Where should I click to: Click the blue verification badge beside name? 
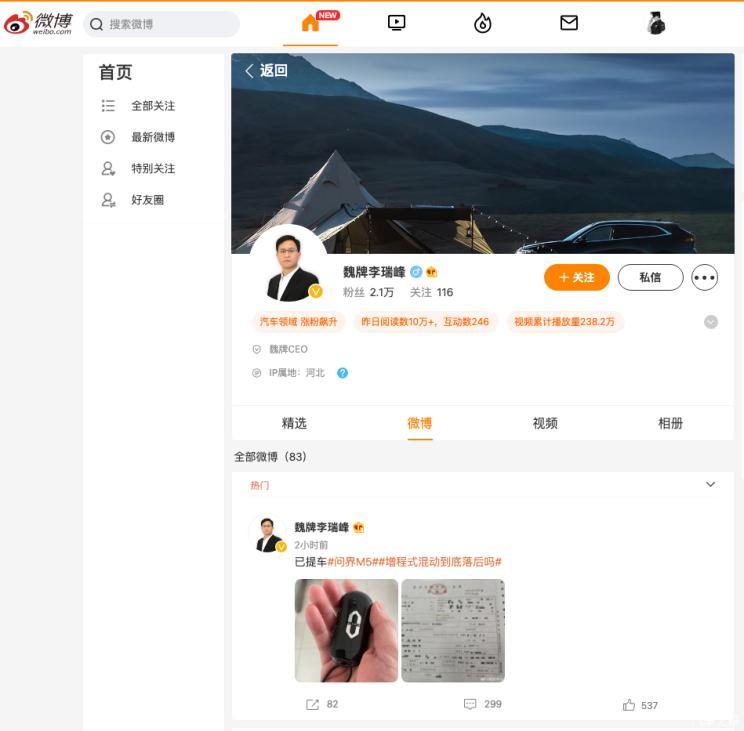coord(416,272)
